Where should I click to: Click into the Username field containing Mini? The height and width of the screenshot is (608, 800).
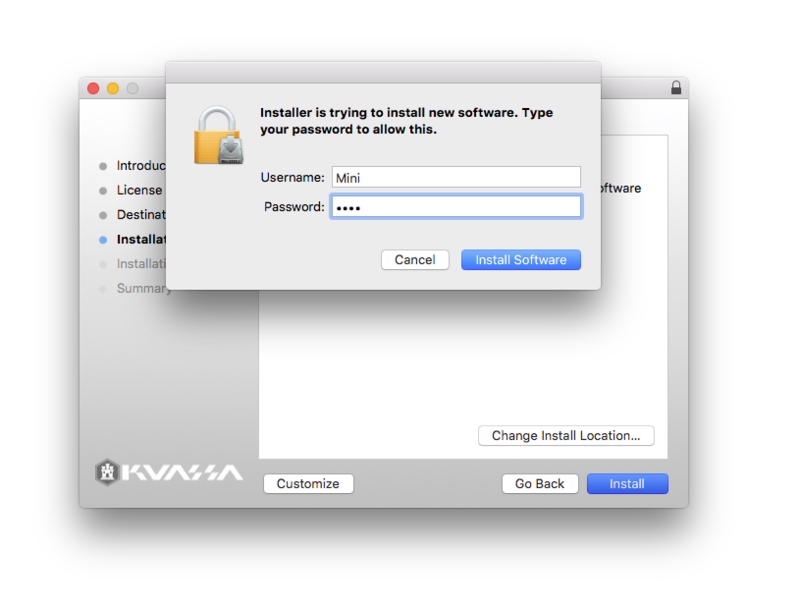[x=456, y=178]
